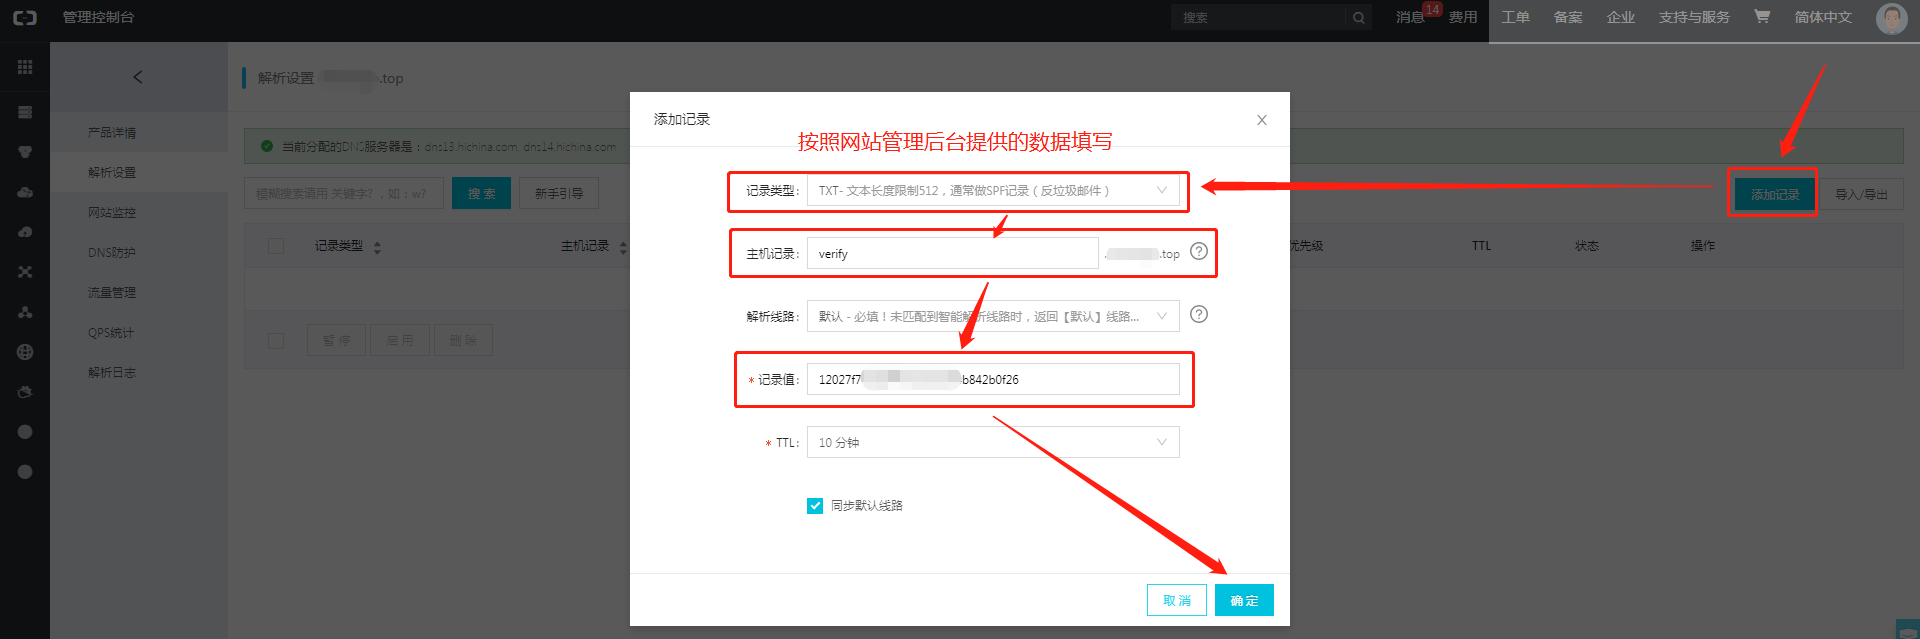Click the help icon beside 主机记录 field

(x=1199, y=251)
